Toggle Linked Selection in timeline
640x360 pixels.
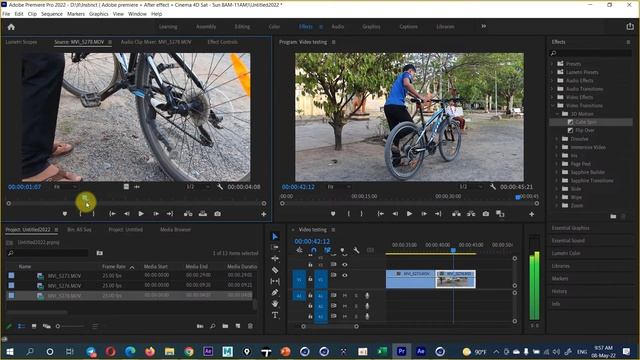tap(327, 250)
